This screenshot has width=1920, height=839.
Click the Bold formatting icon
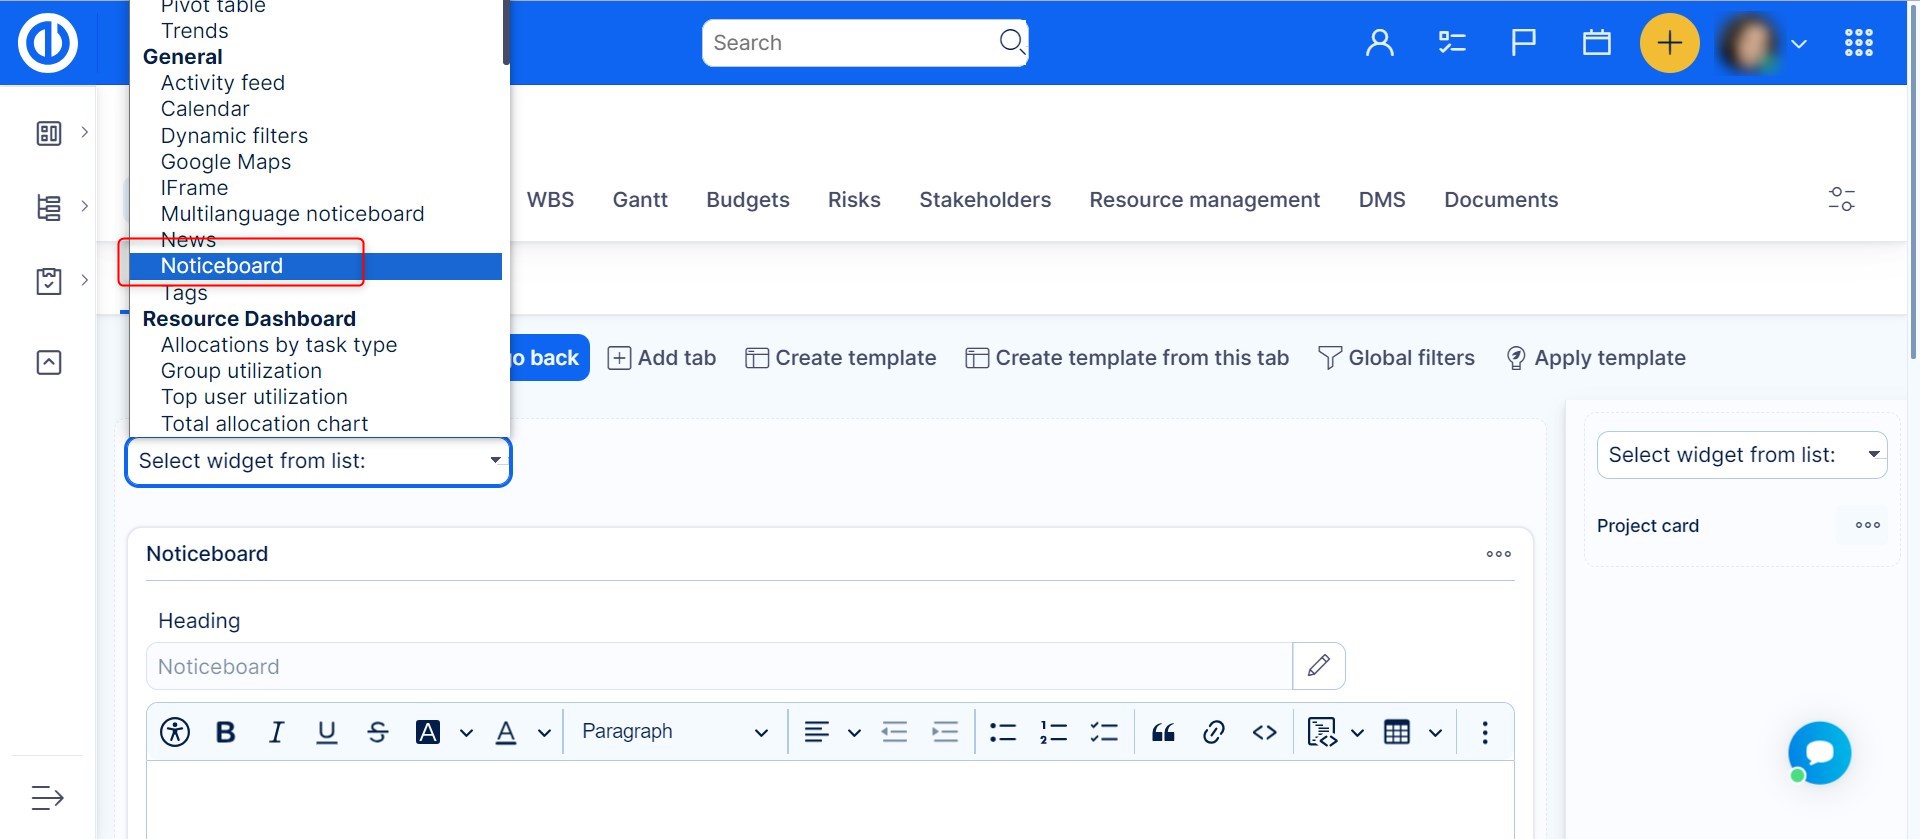pyautogui.click(x=226, y=732)
